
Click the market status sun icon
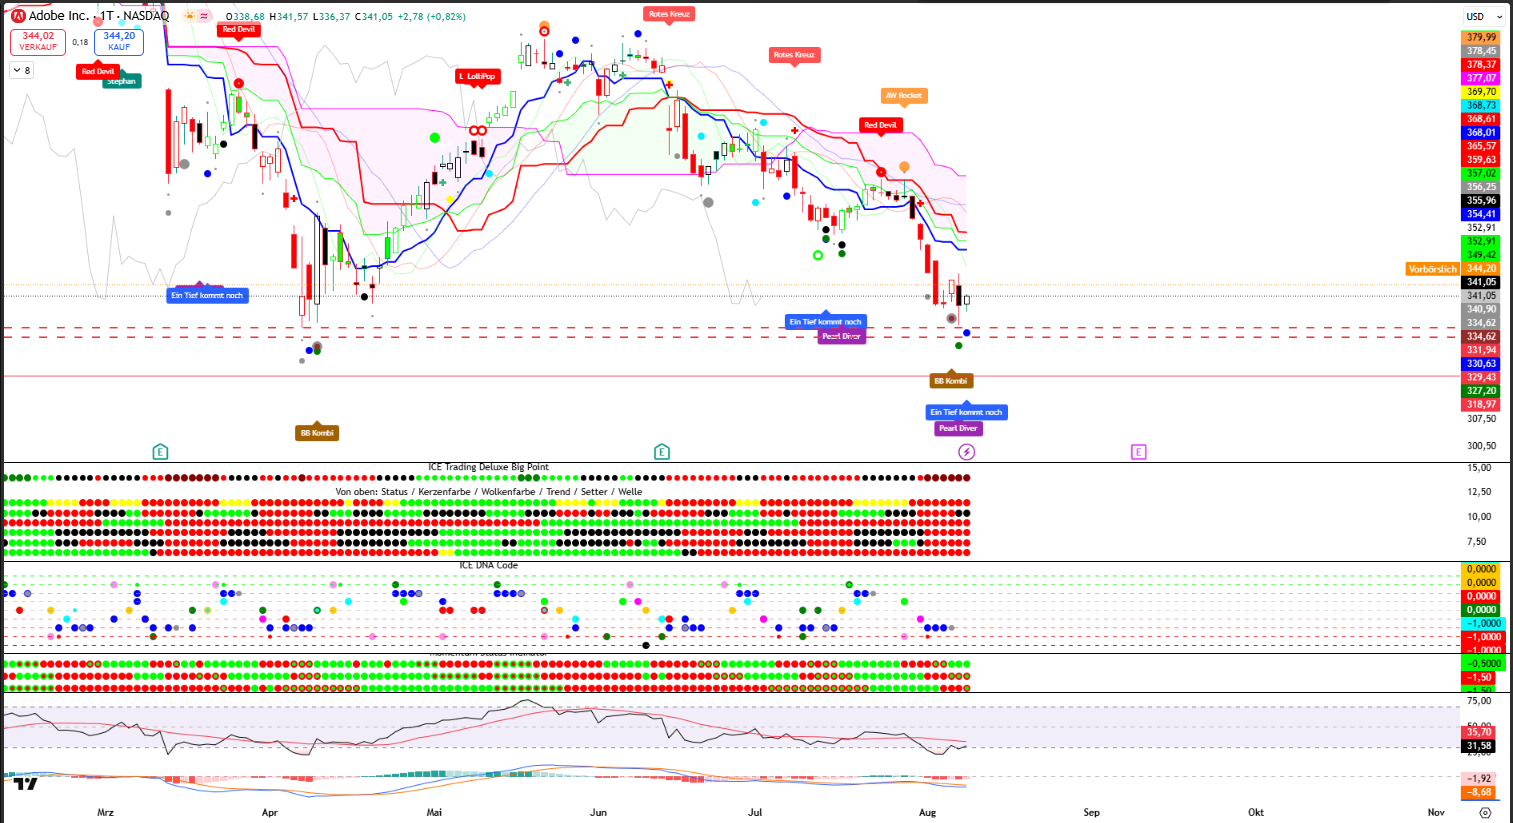[189, 16]
